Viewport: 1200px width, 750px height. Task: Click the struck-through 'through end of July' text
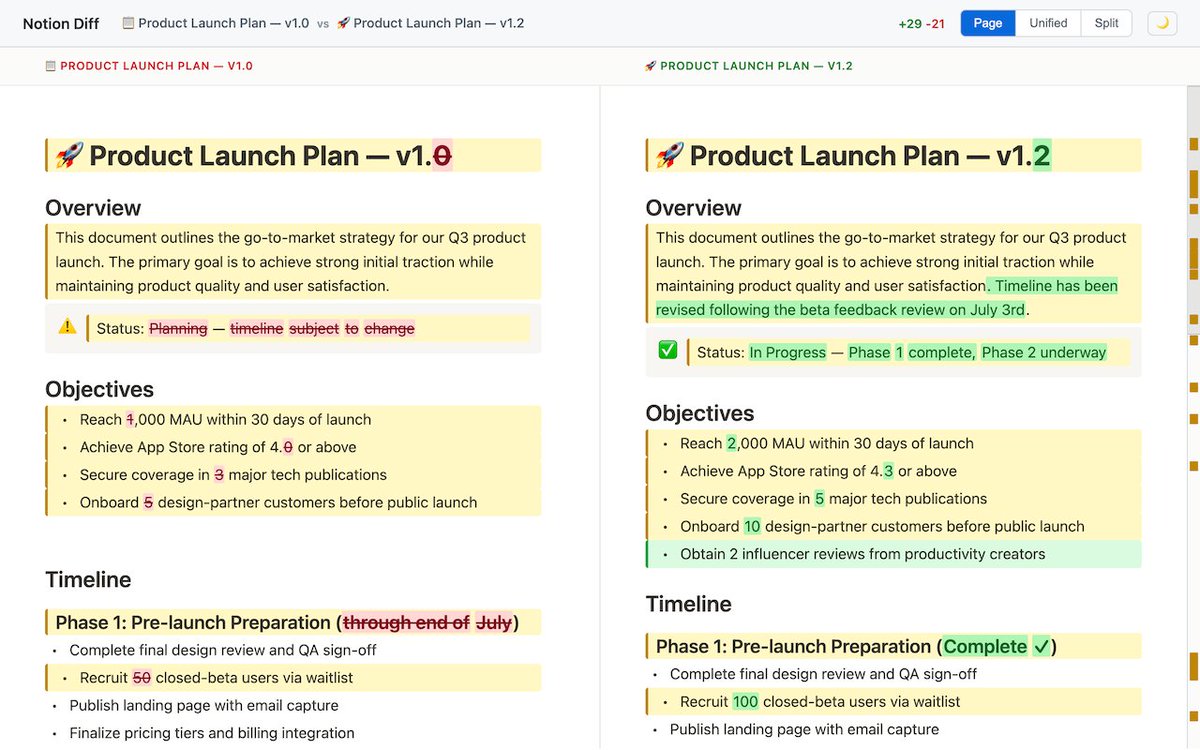427,622
